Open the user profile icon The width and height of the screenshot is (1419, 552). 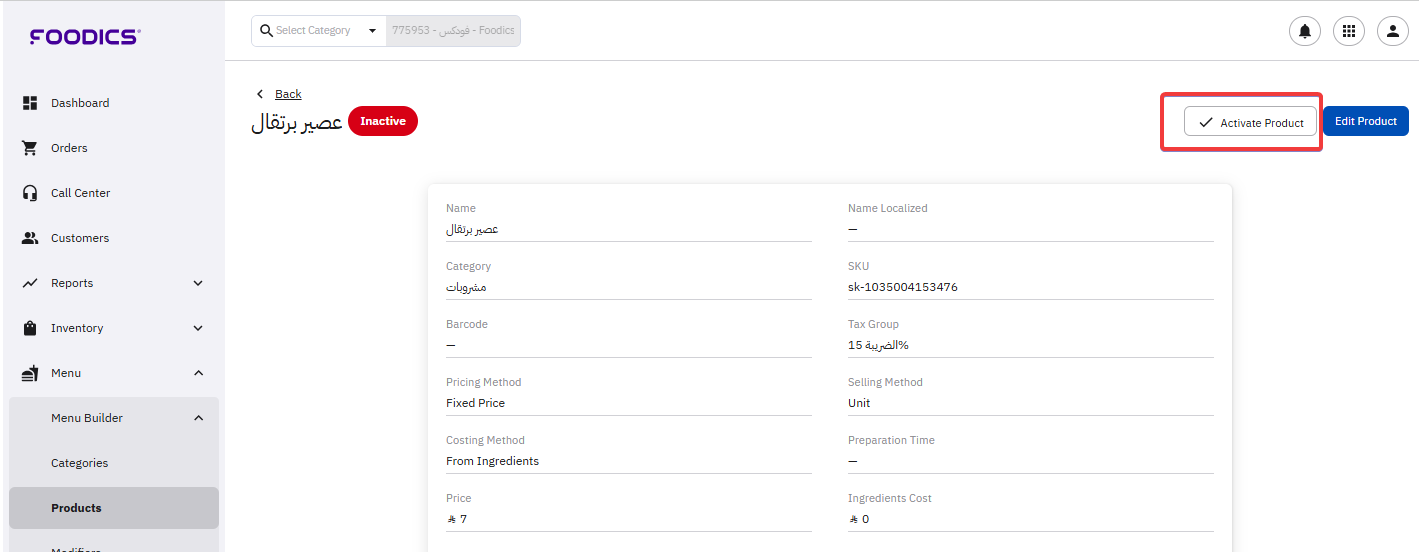(1392, 31)
